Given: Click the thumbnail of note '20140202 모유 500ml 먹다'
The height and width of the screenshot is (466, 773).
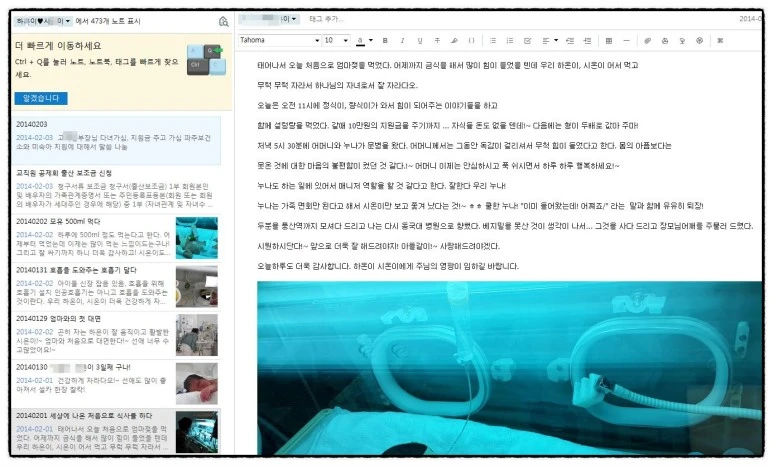Looking at the screenshot, I should [x=197, y=238].
